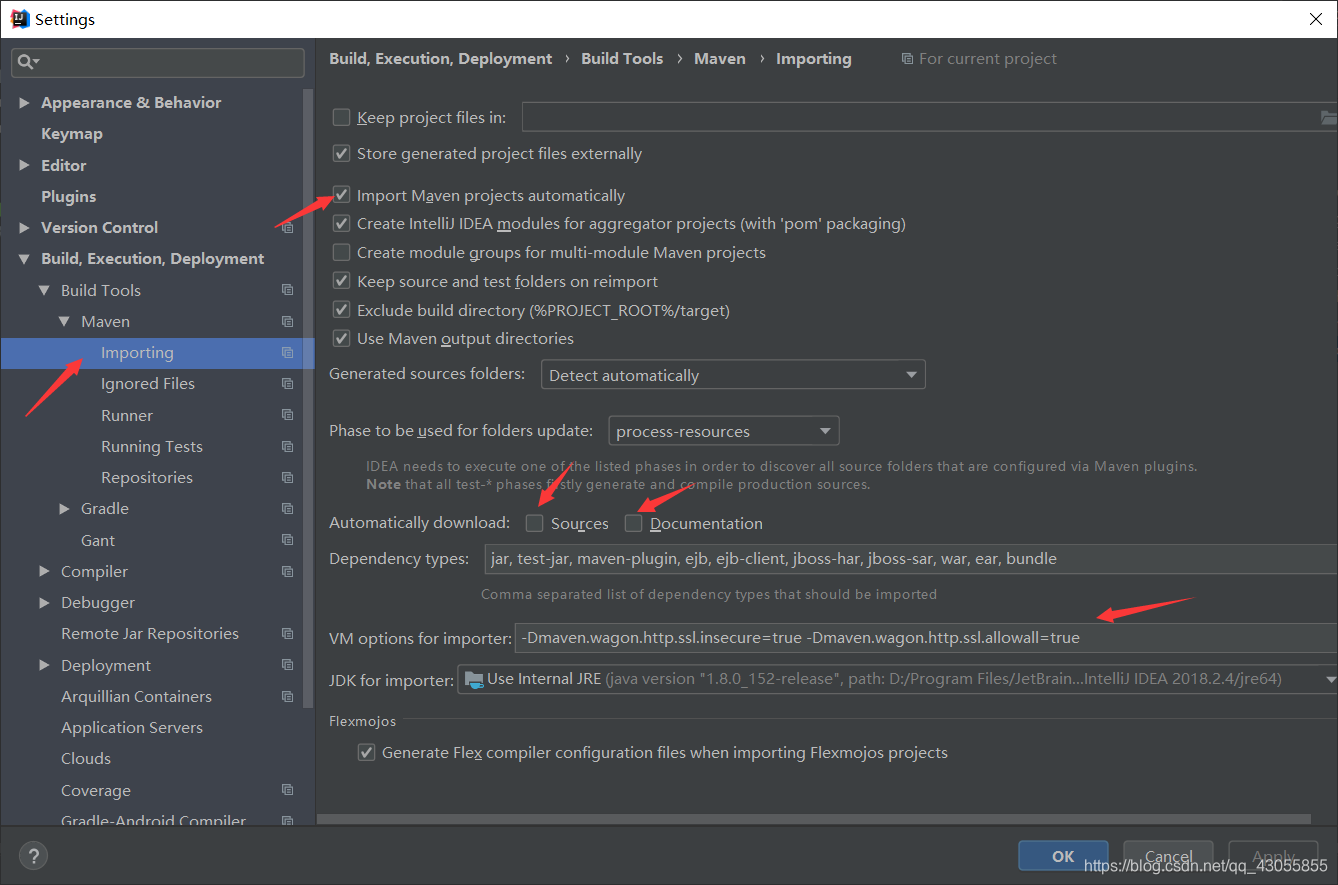Click the search magnifier icon in settings
1338x885 pixels.
coord(26,62)
